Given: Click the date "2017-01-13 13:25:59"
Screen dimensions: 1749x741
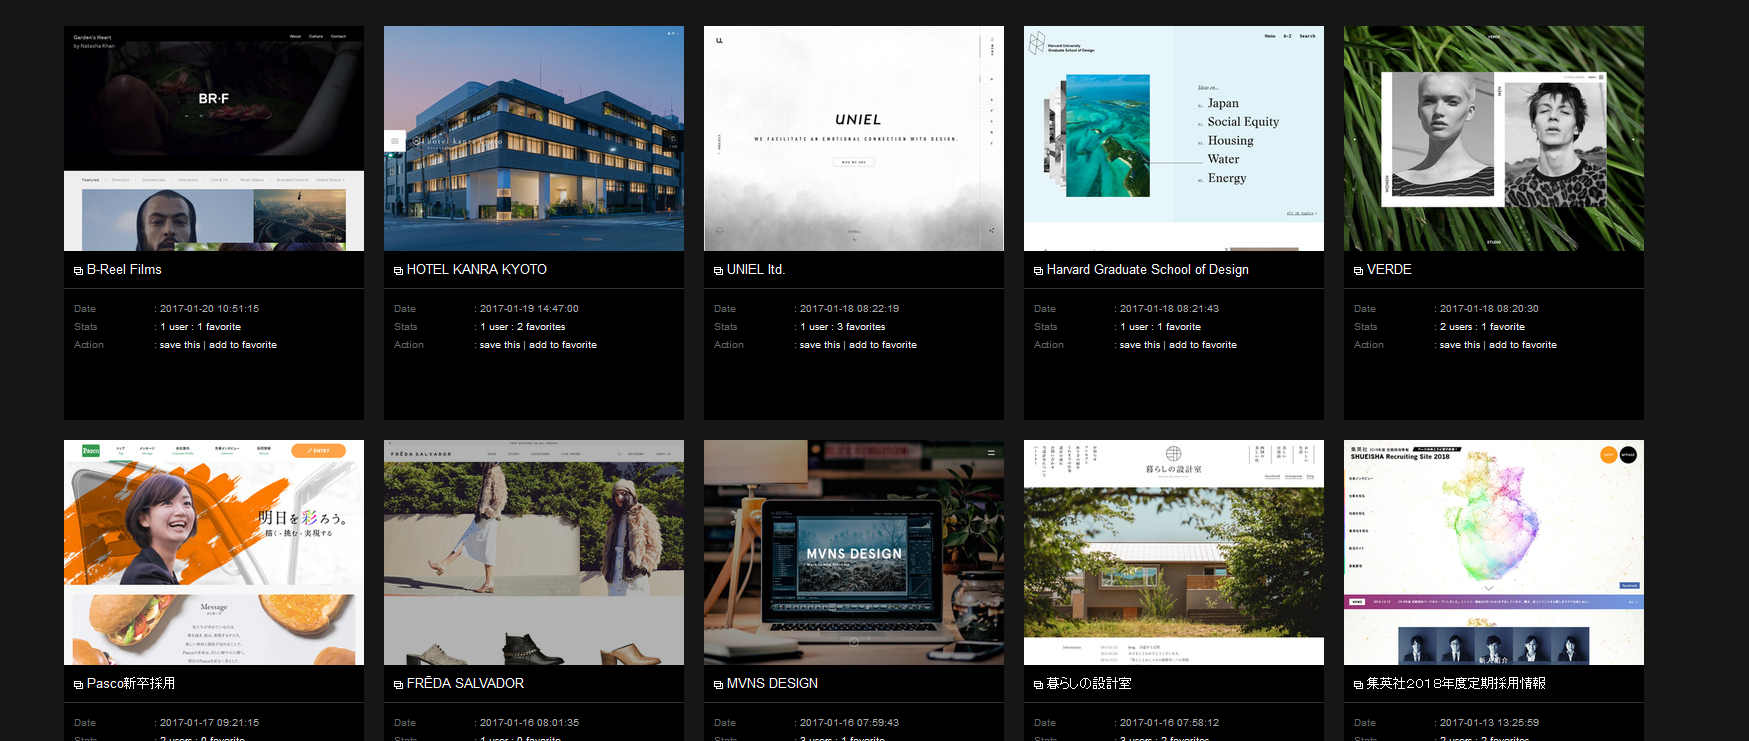Looking at the screenshot, I should coord(1489,723).
